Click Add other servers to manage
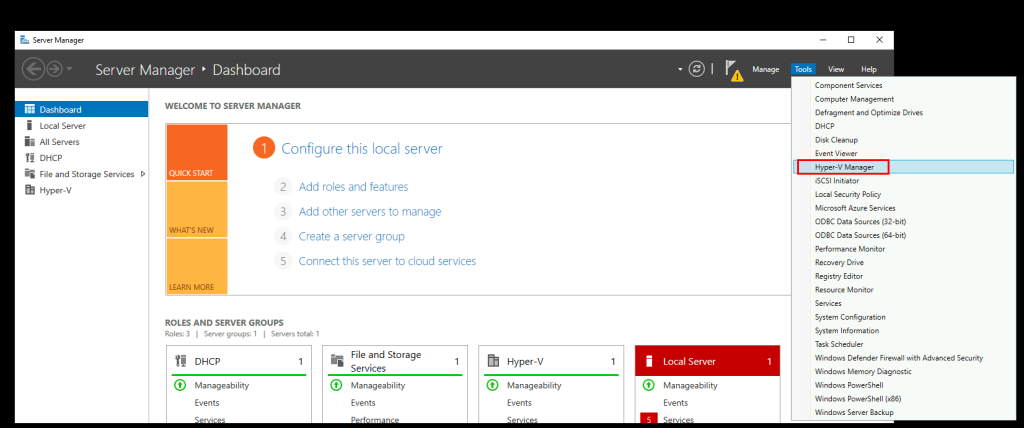Viewport: 1024px width, 428px height. tap(370, 212)
